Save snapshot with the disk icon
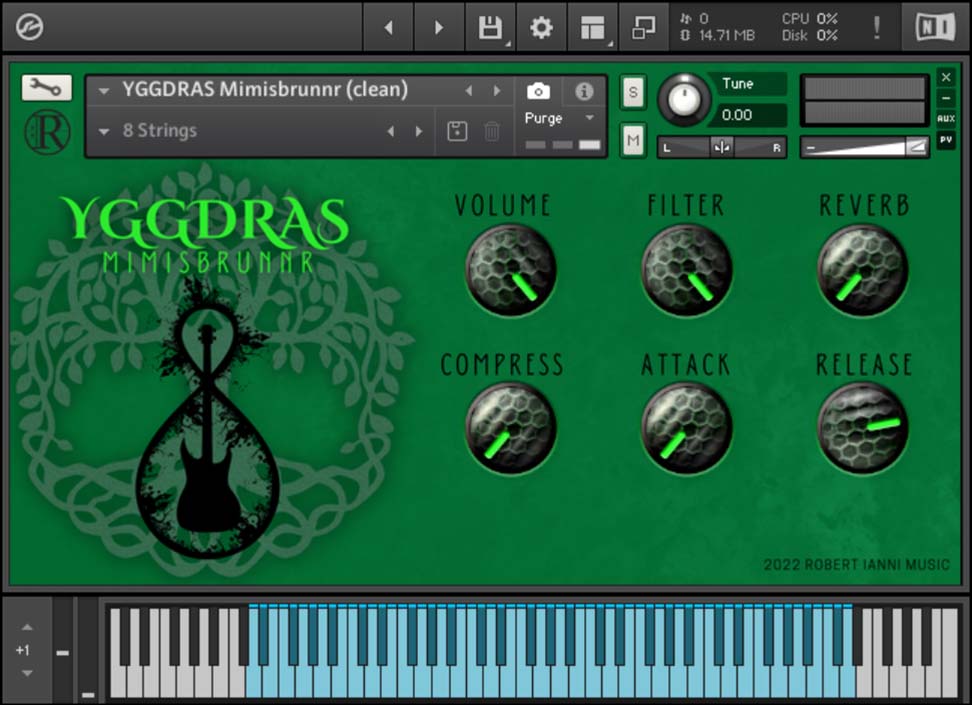The image size is (972, 705). tap(457, 131)
